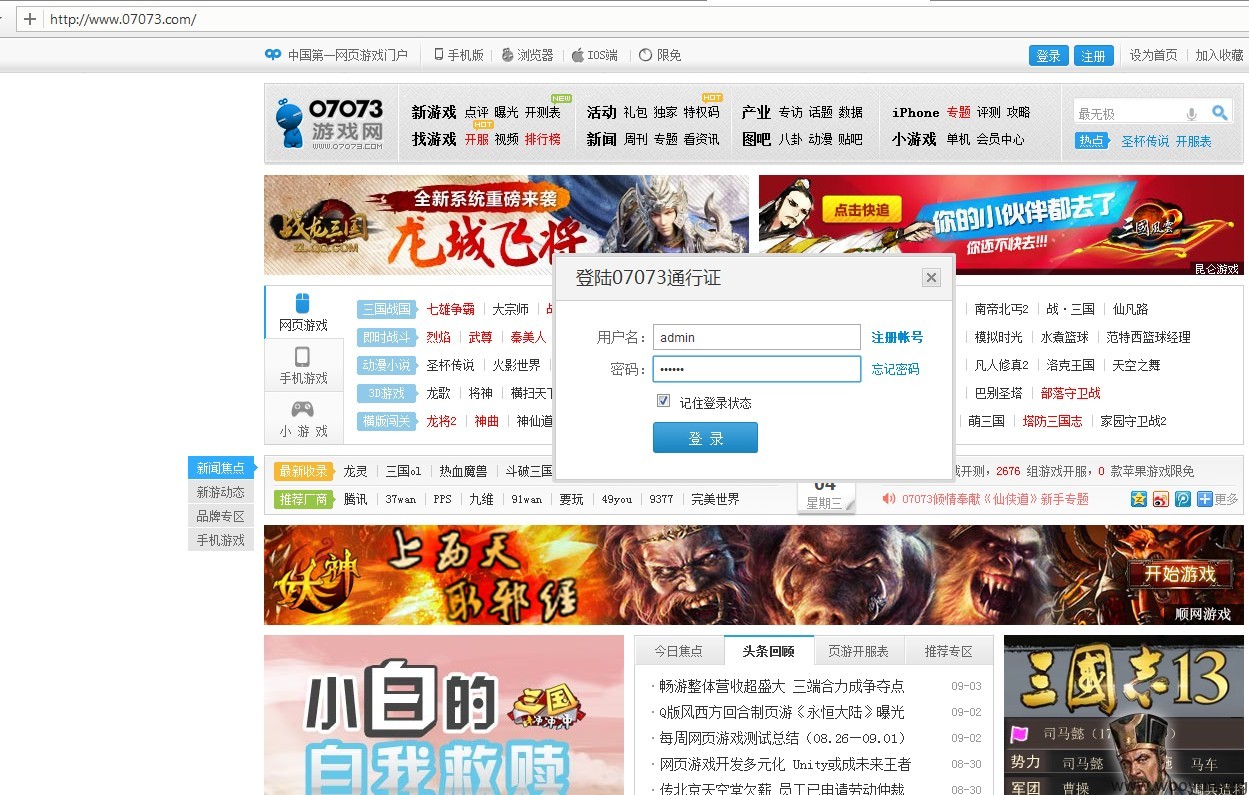Click the 开测表 link
This screenshot has height=795, width=1249.
(542, 112)
